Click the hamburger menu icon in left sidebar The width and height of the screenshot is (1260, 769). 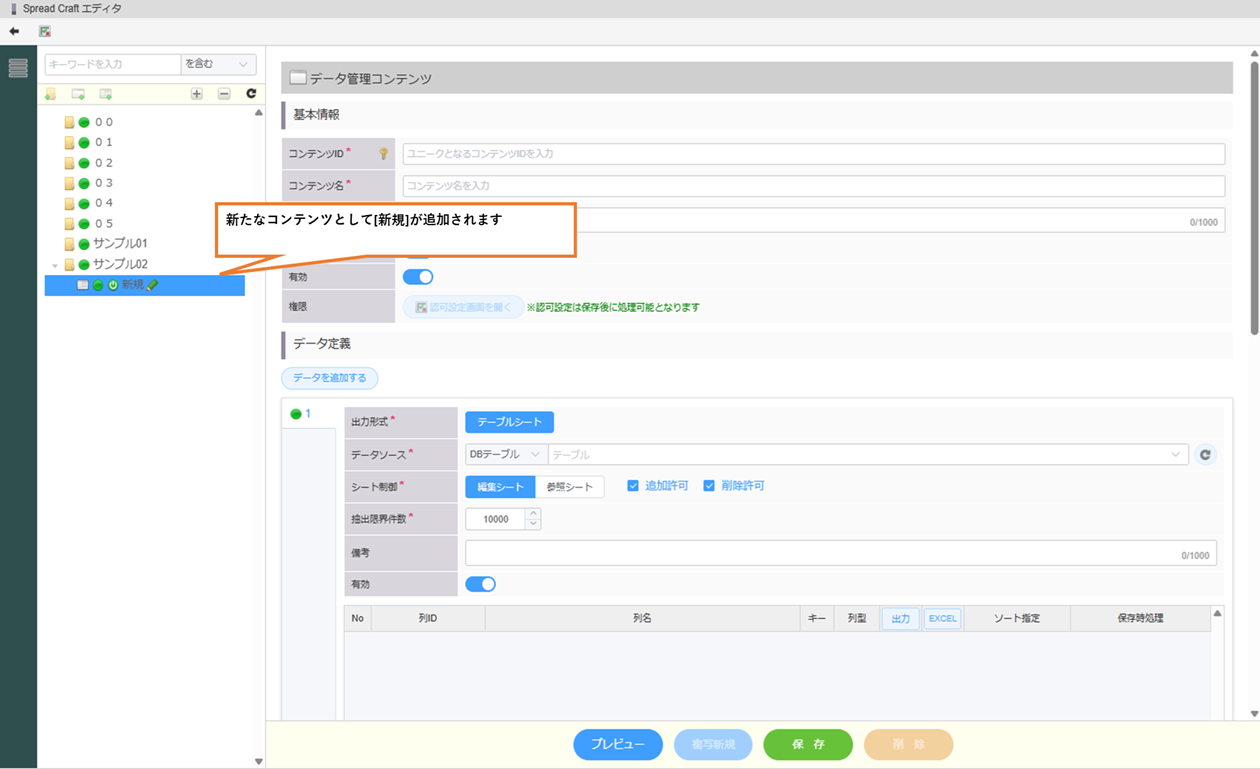point(18,68)
